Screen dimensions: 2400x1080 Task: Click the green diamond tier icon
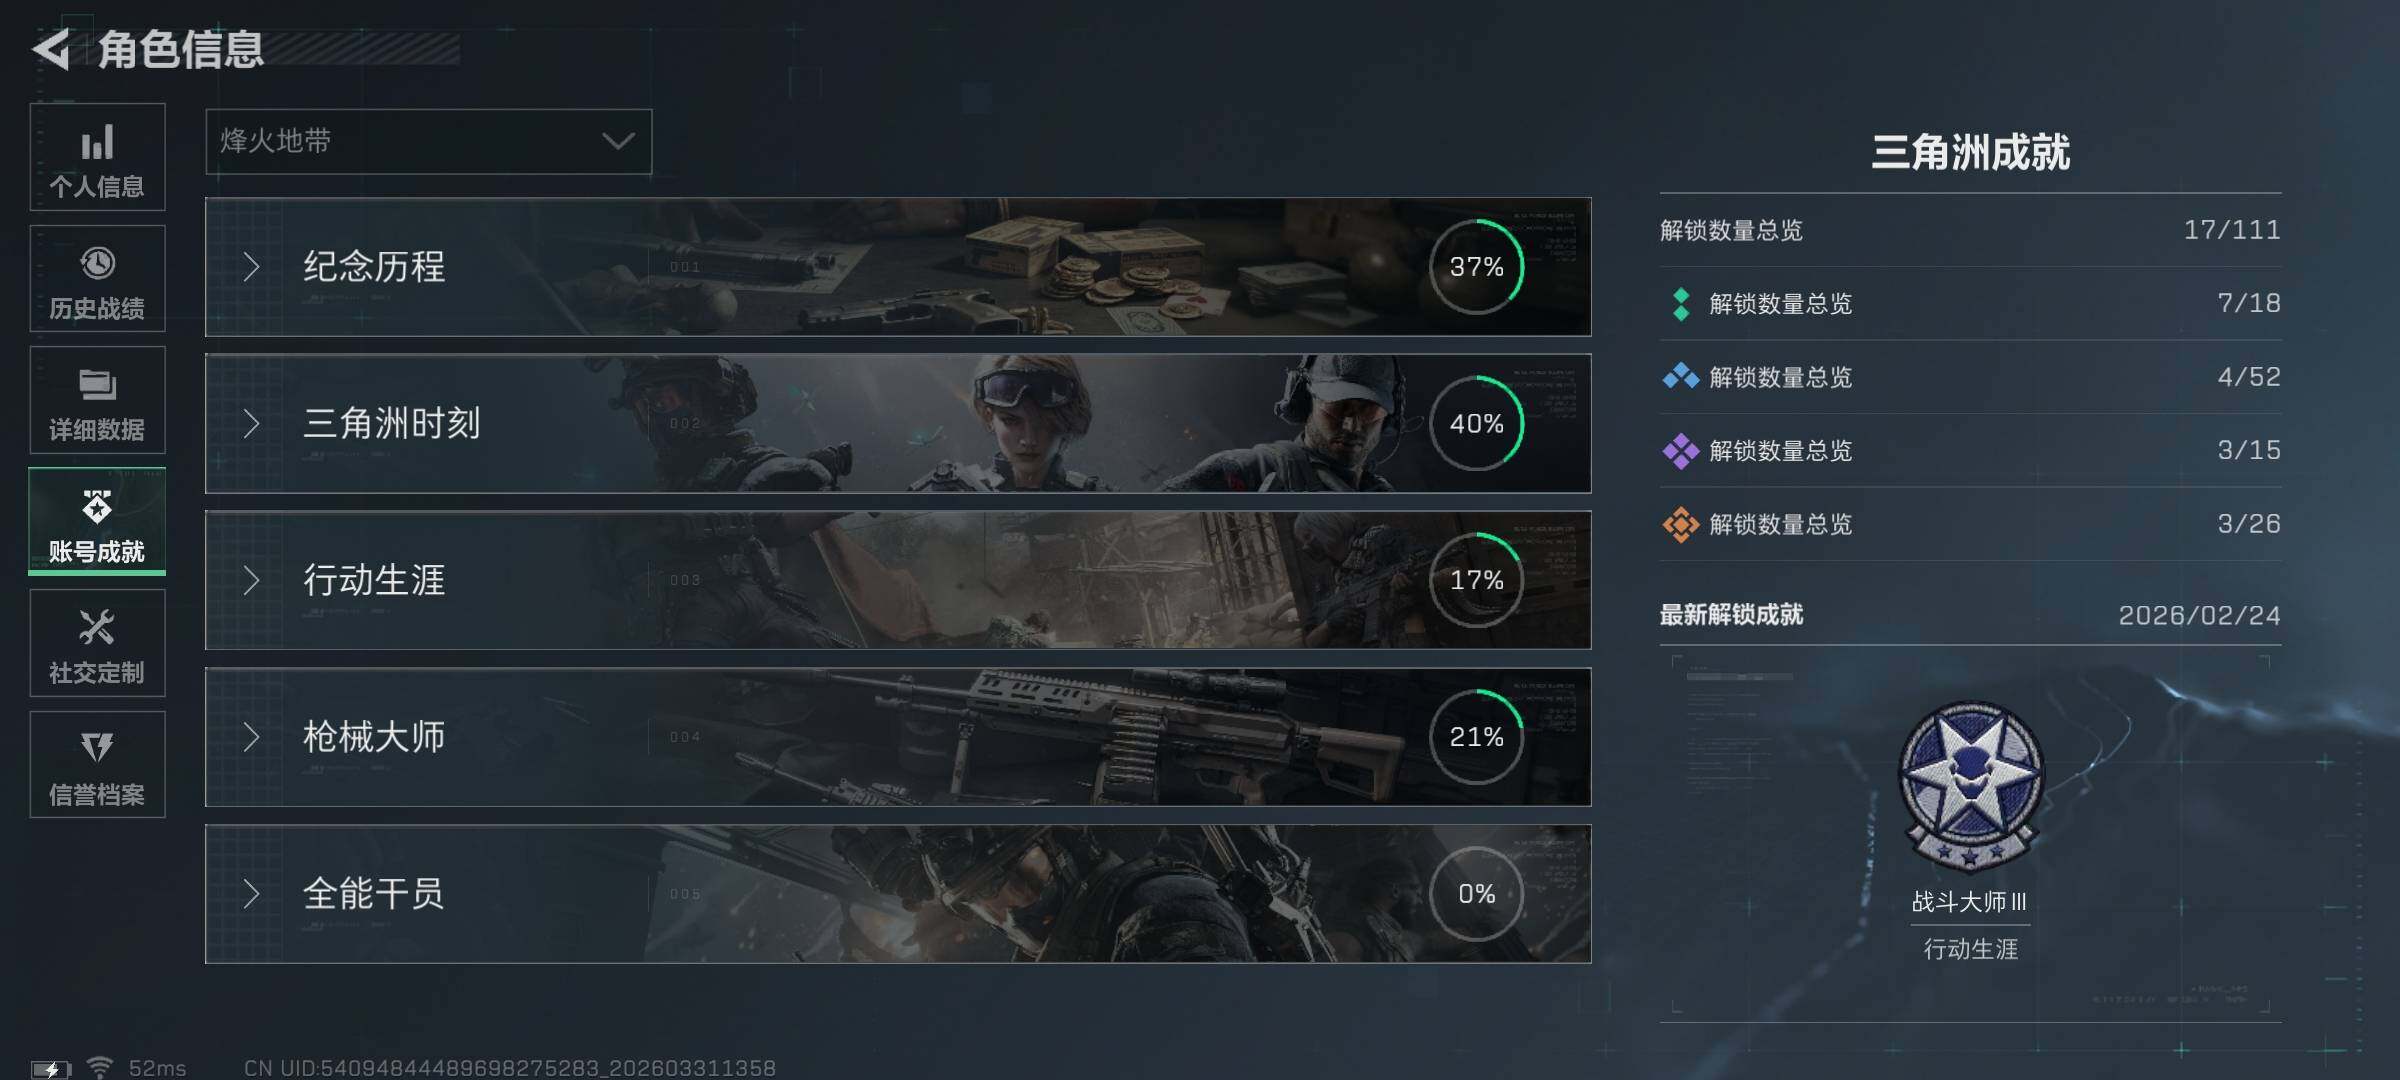coord(1681,304)
